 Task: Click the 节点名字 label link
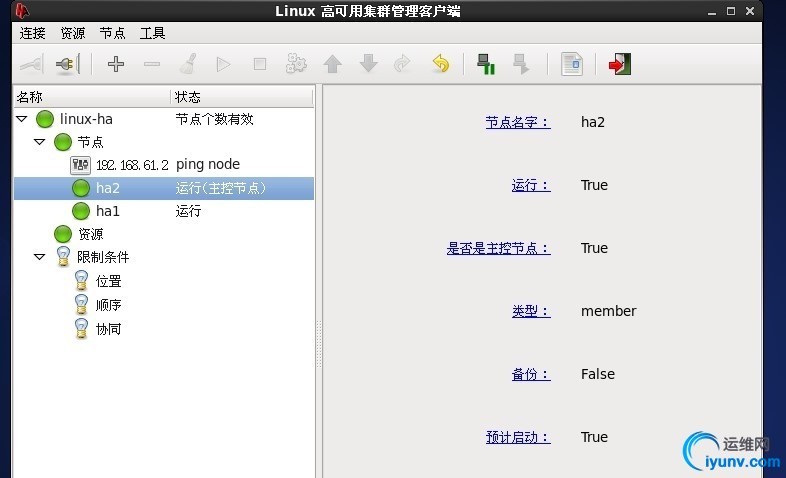518,122
